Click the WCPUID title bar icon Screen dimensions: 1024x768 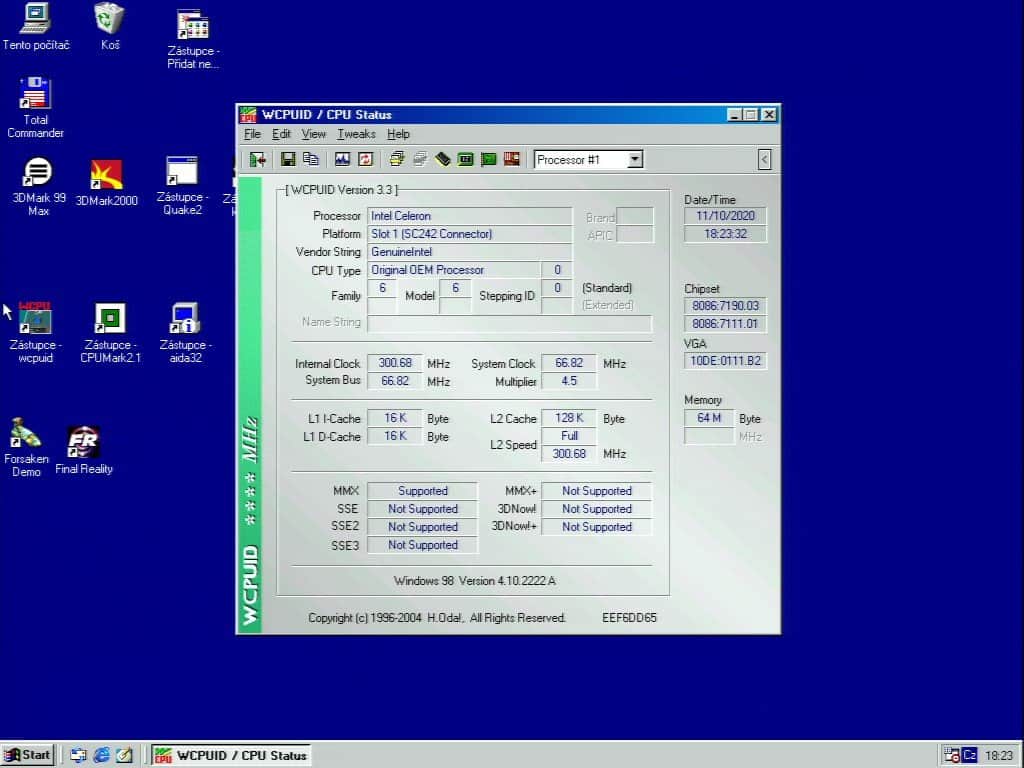[x=248, y=115]
